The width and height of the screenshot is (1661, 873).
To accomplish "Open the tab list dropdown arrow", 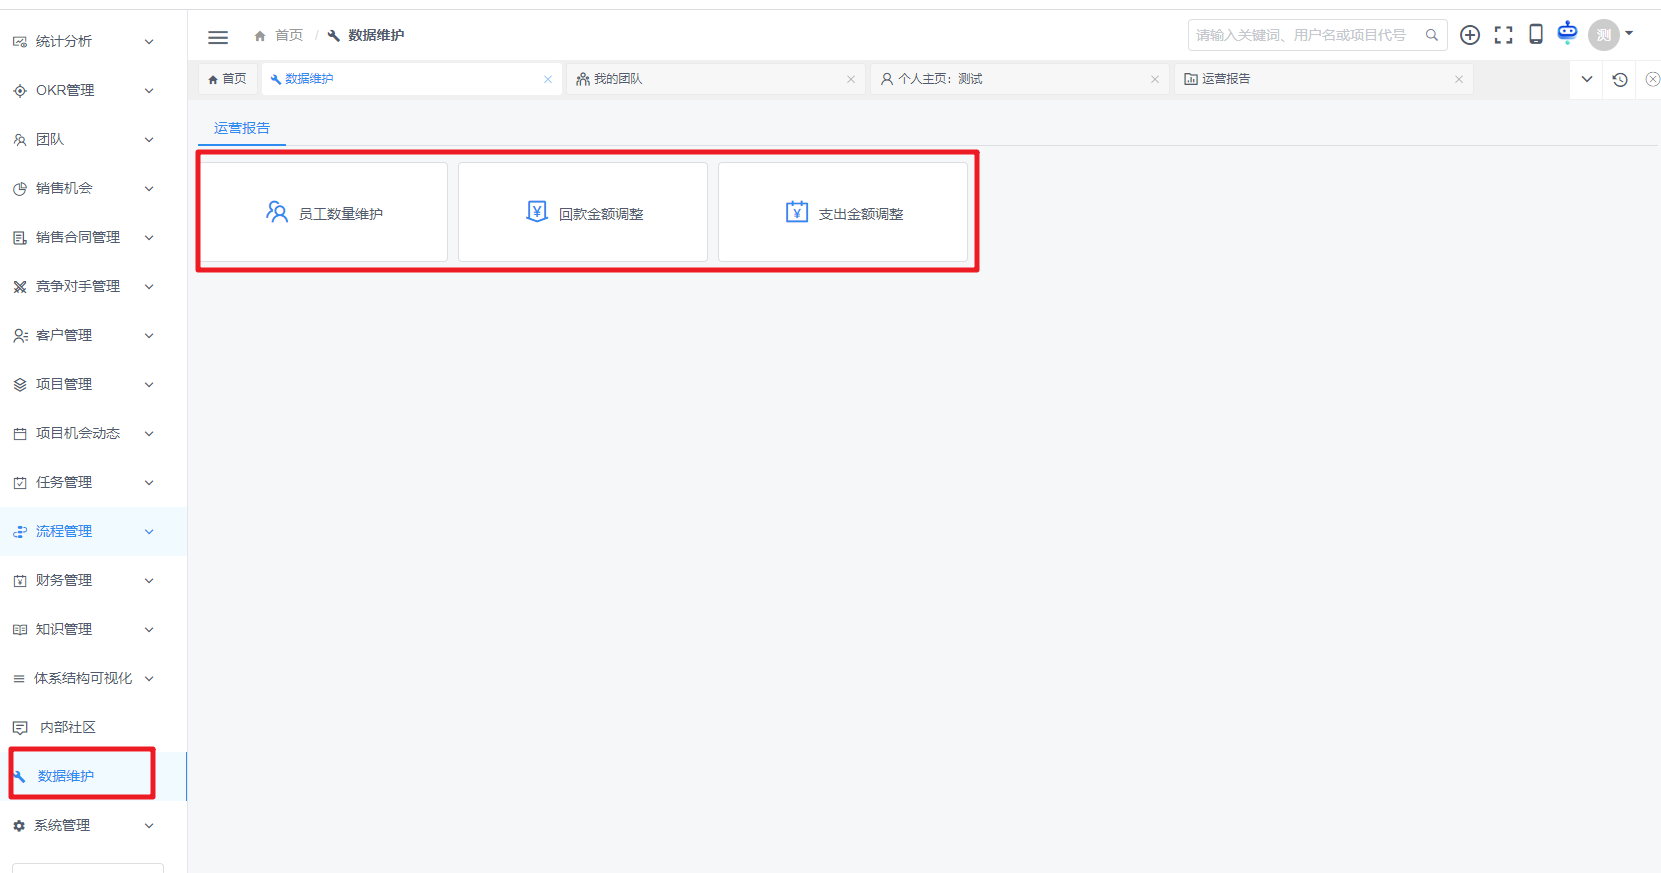I will [x=1587, y=79].
